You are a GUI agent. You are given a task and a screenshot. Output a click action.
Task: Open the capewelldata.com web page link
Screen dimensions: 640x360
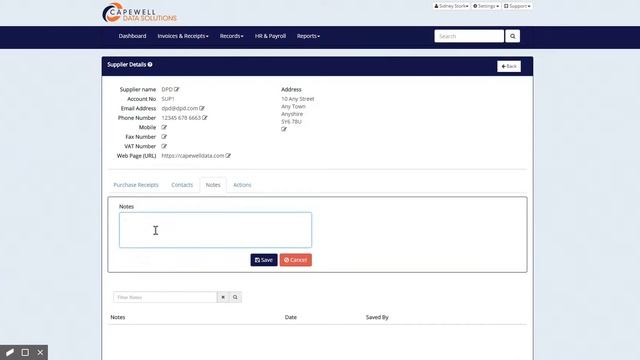[193, 156]
